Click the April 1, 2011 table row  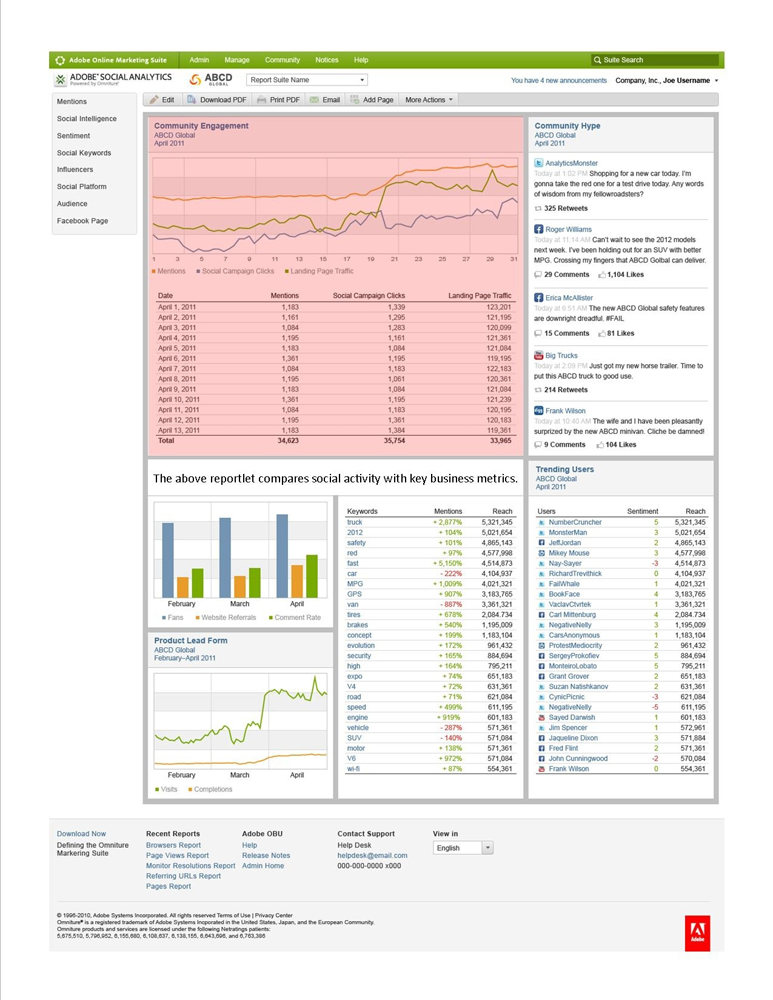(x=334, y=307)
